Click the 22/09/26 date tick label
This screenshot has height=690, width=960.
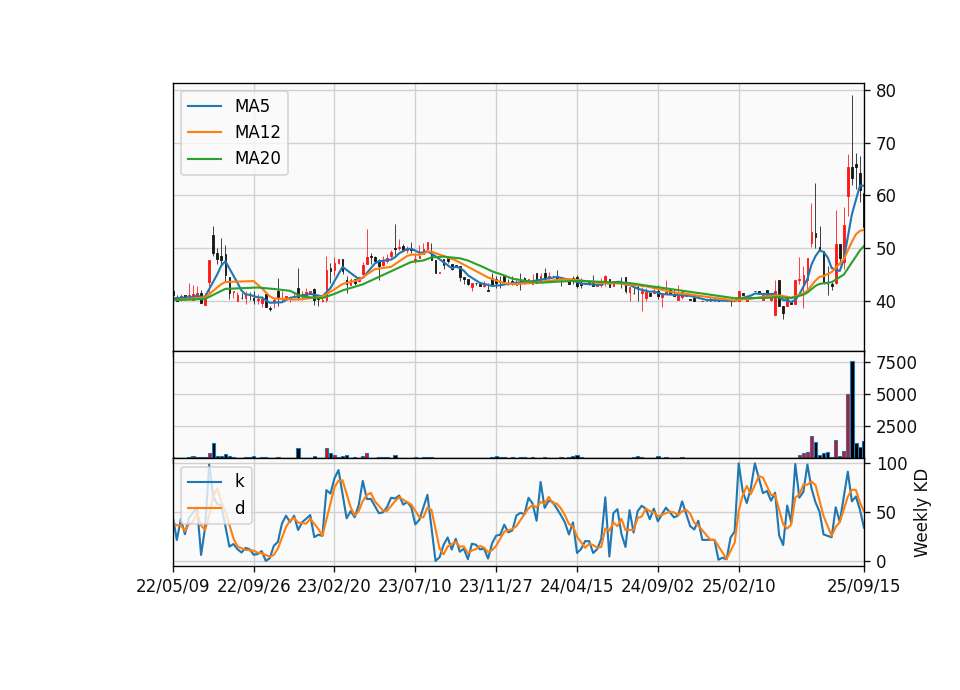[253, 586]
